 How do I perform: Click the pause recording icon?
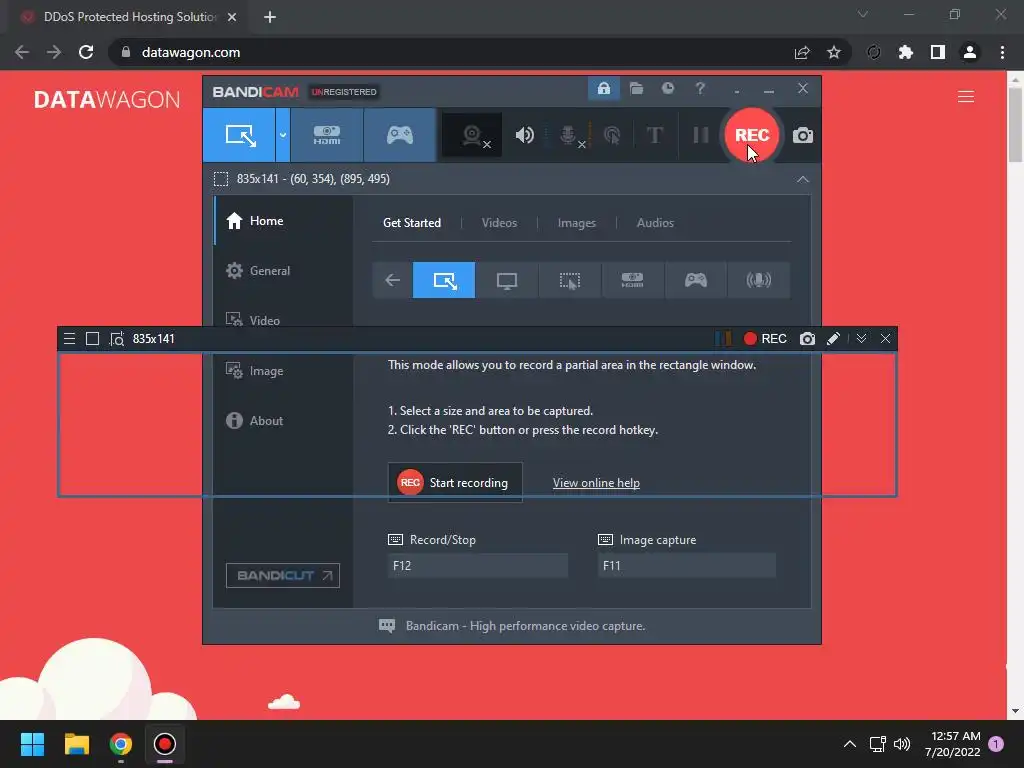coord(701,135)
